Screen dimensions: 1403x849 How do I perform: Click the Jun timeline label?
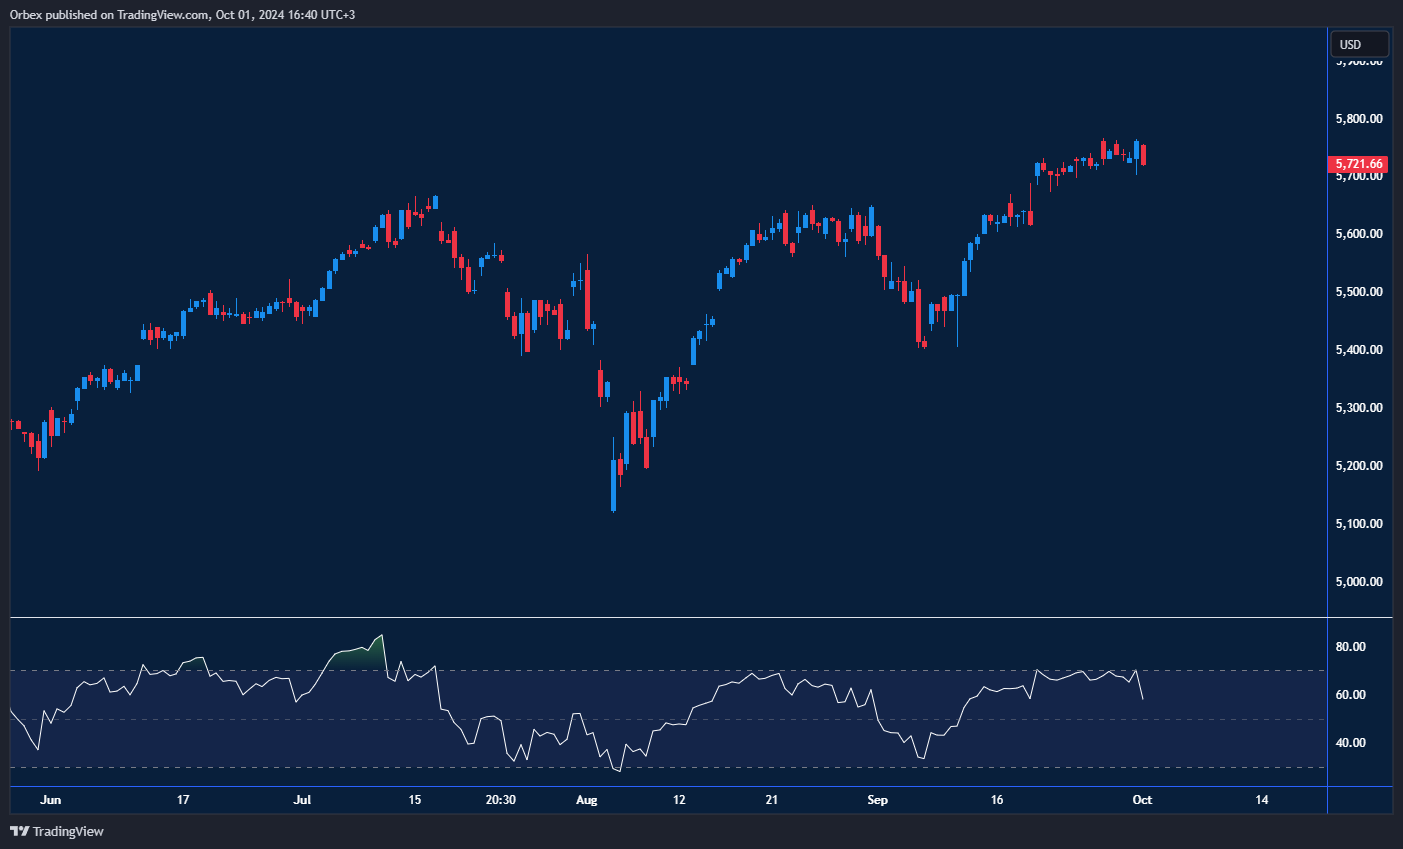pos(50,800)
